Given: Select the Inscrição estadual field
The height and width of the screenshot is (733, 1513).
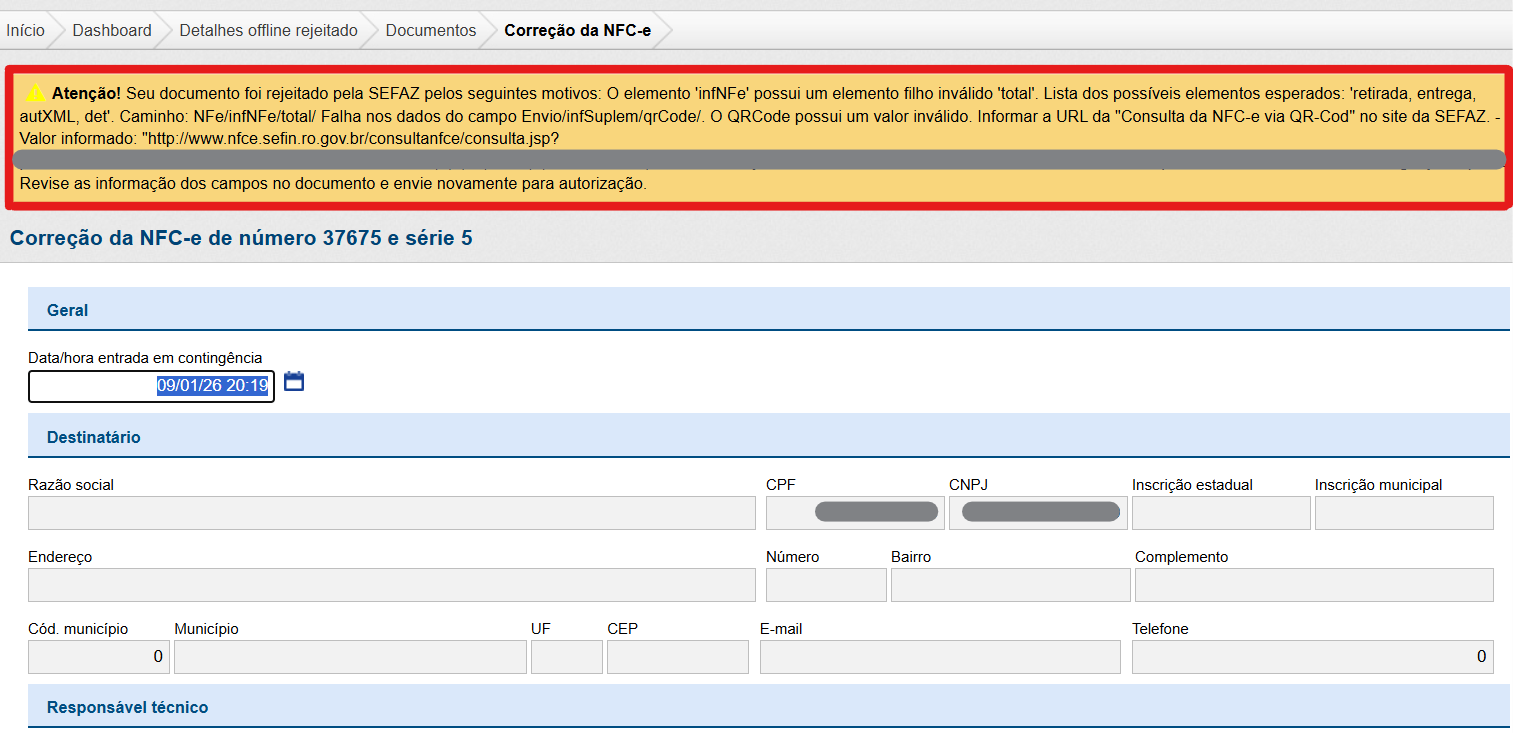Looking at the screenshot, I should tap(1220, 513).
